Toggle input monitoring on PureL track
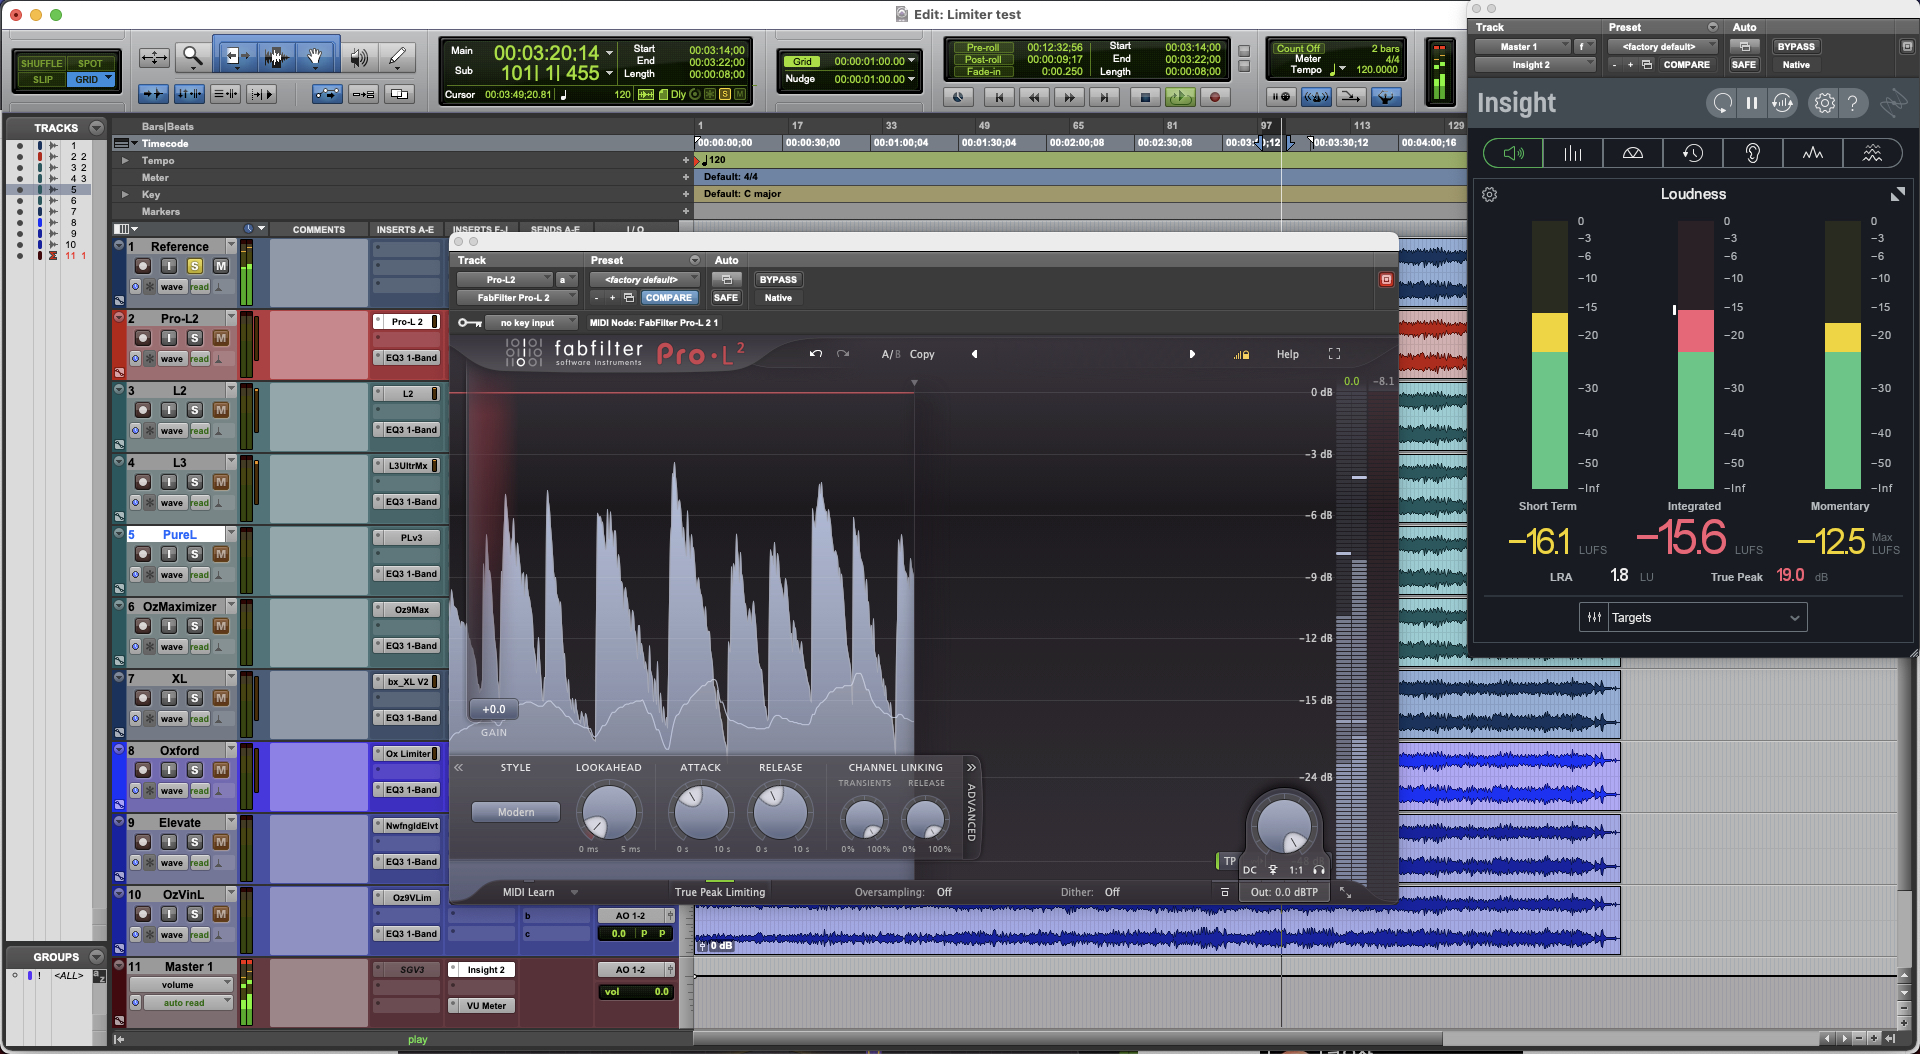 (x=169, y=554)
